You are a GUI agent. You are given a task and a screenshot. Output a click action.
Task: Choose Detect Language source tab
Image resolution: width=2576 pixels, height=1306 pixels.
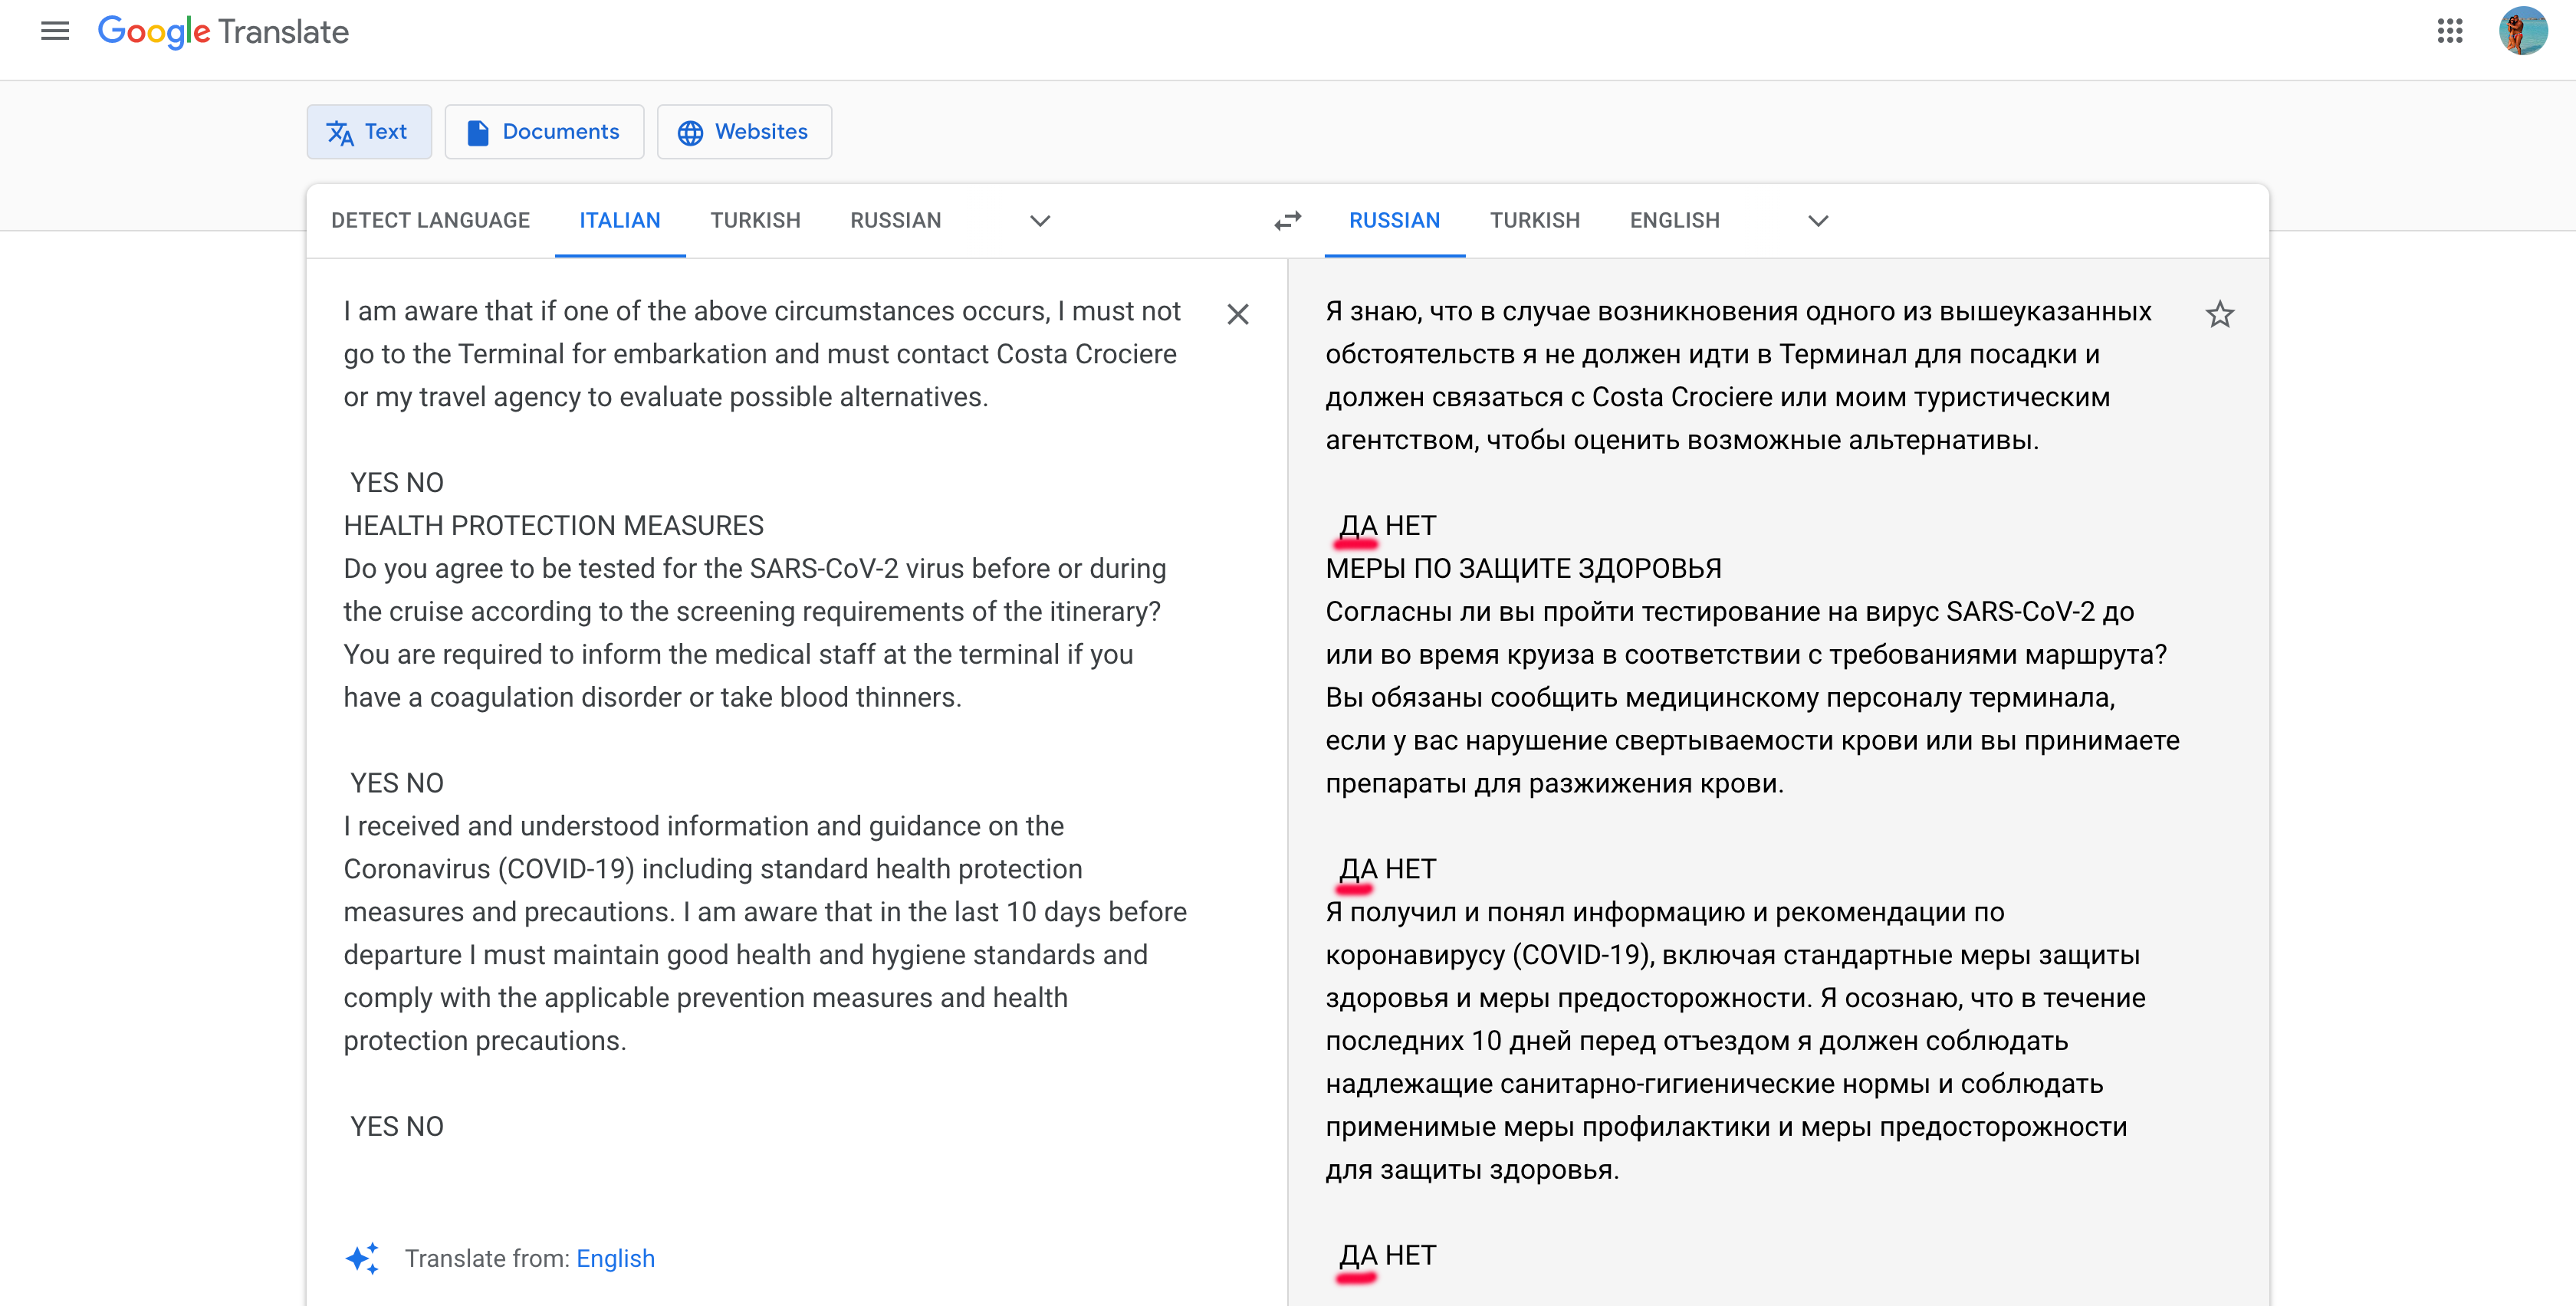pos(431,220)
